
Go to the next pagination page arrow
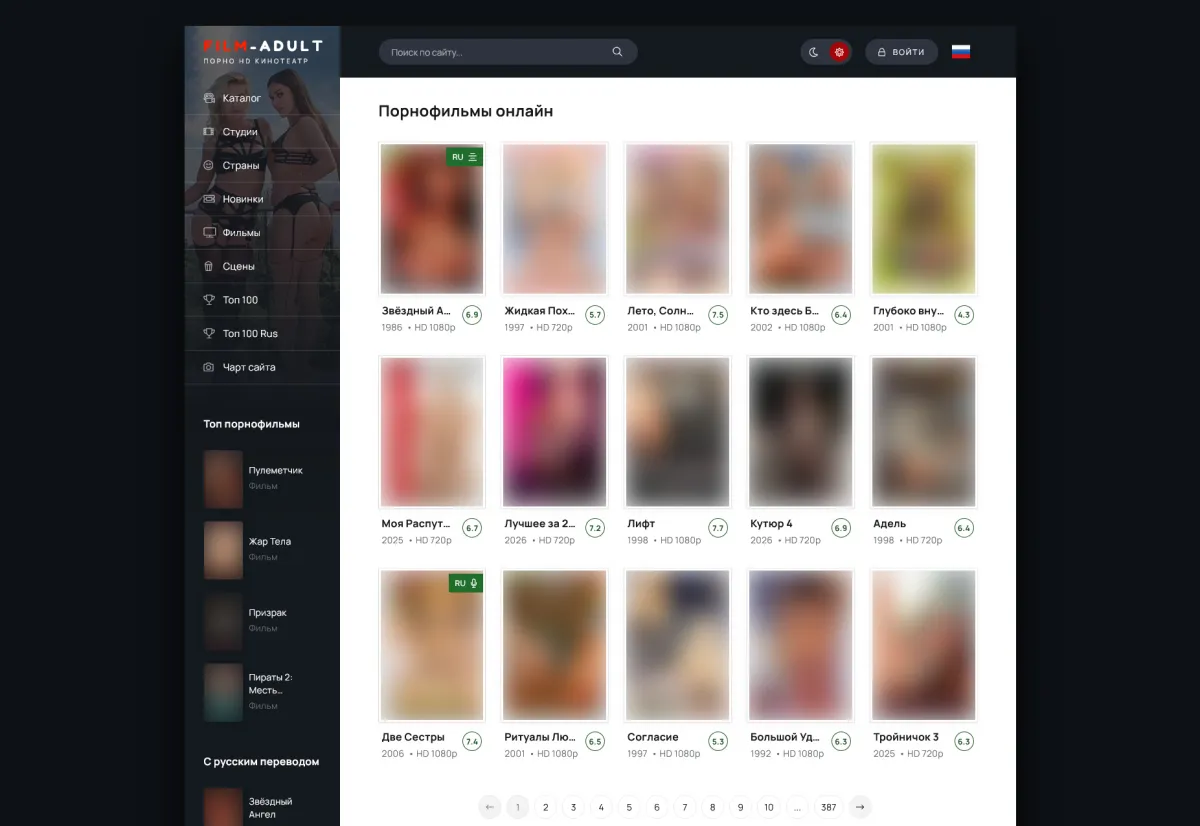pyautogui.click(x=860, y=807)
